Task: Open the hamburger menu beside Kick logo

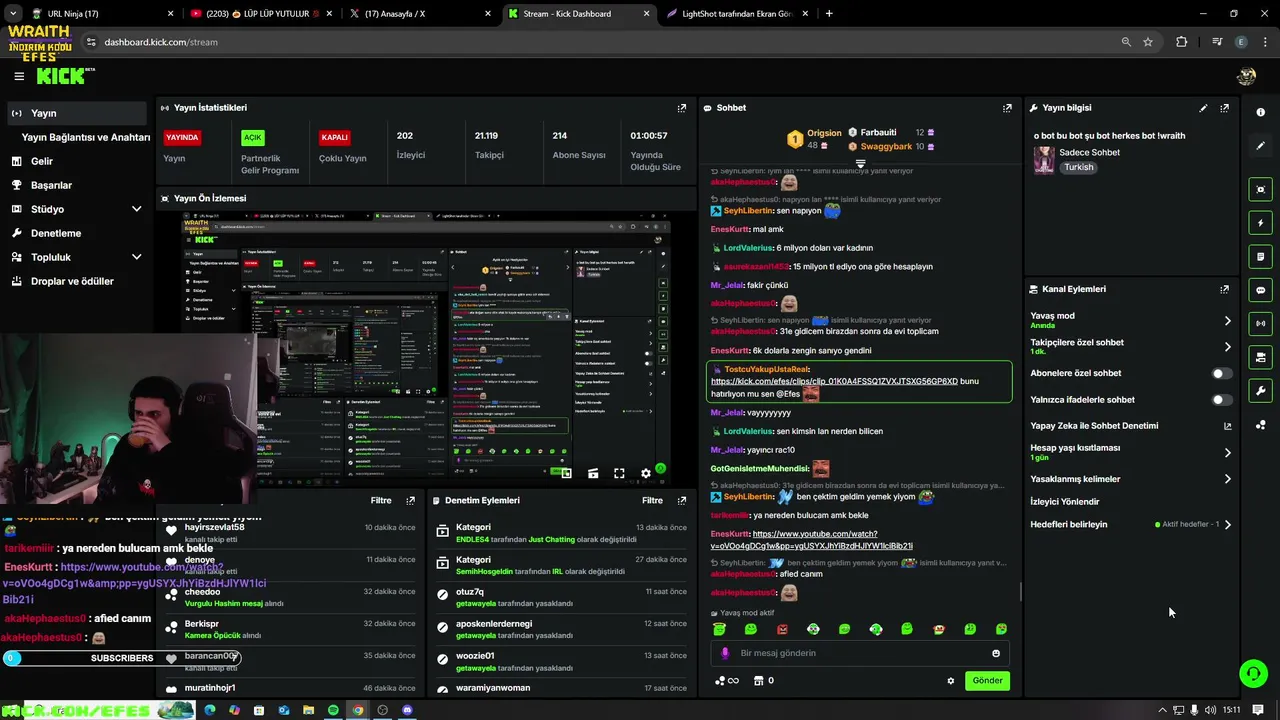Action: (x=19, y=76)
